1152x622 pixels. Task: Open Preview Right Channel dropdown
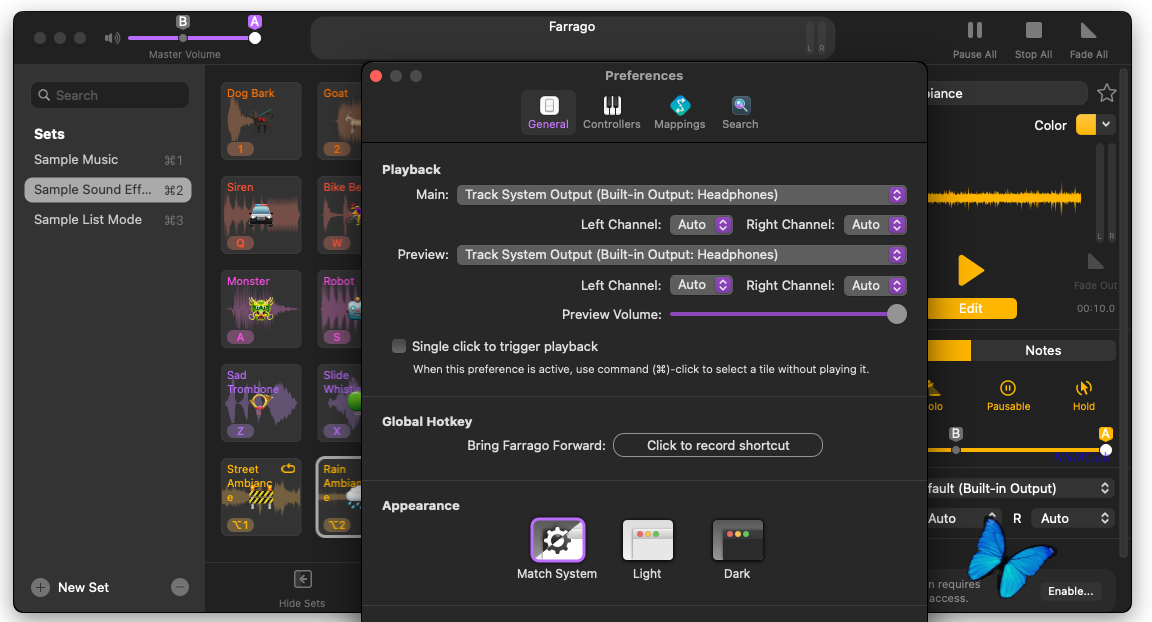click(x=875, y=285)
